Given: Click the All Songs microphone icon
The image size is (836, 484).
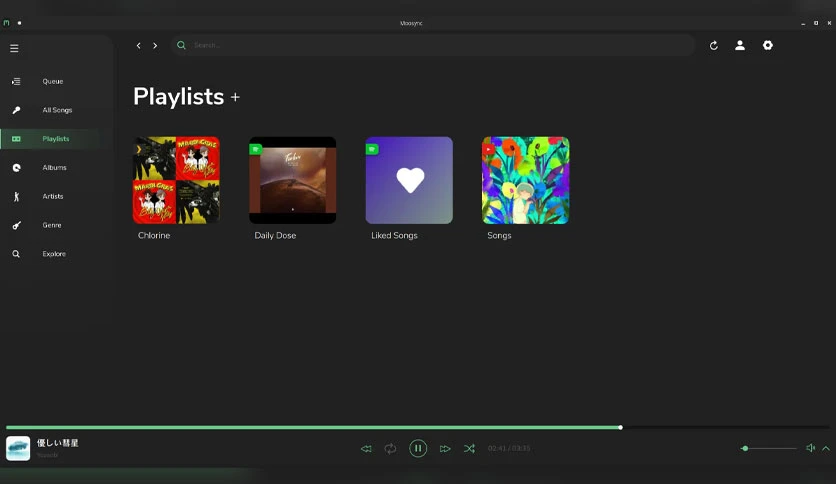Looking at the screenshot, I should click(16, 110).
